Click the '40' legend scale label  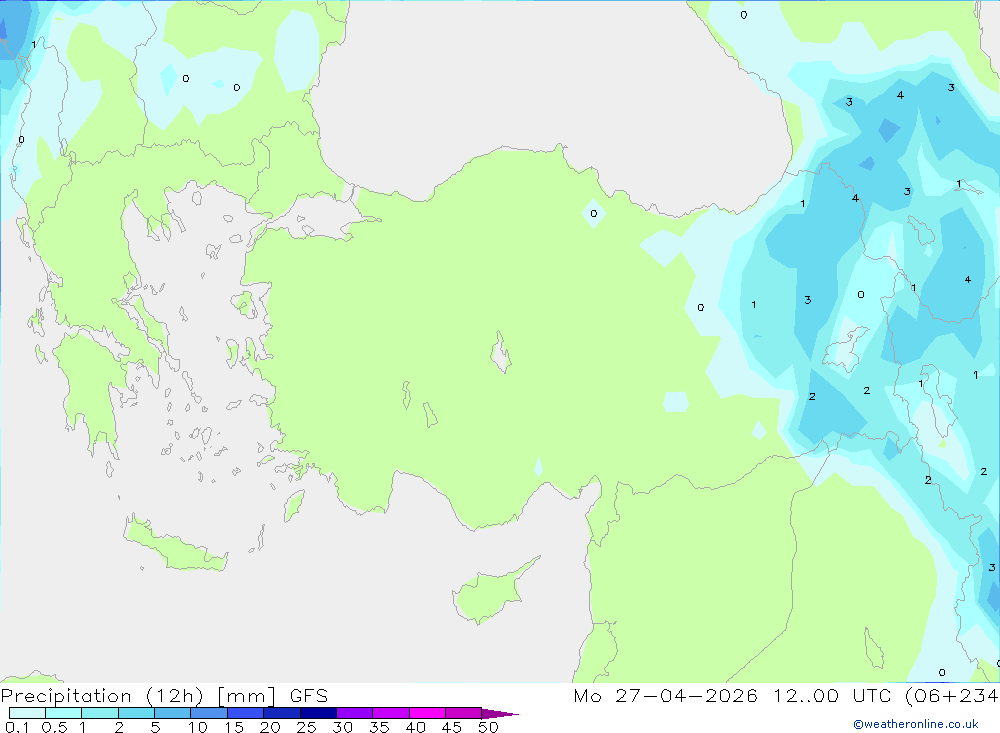pyautogui.click(x=416, y=727)
